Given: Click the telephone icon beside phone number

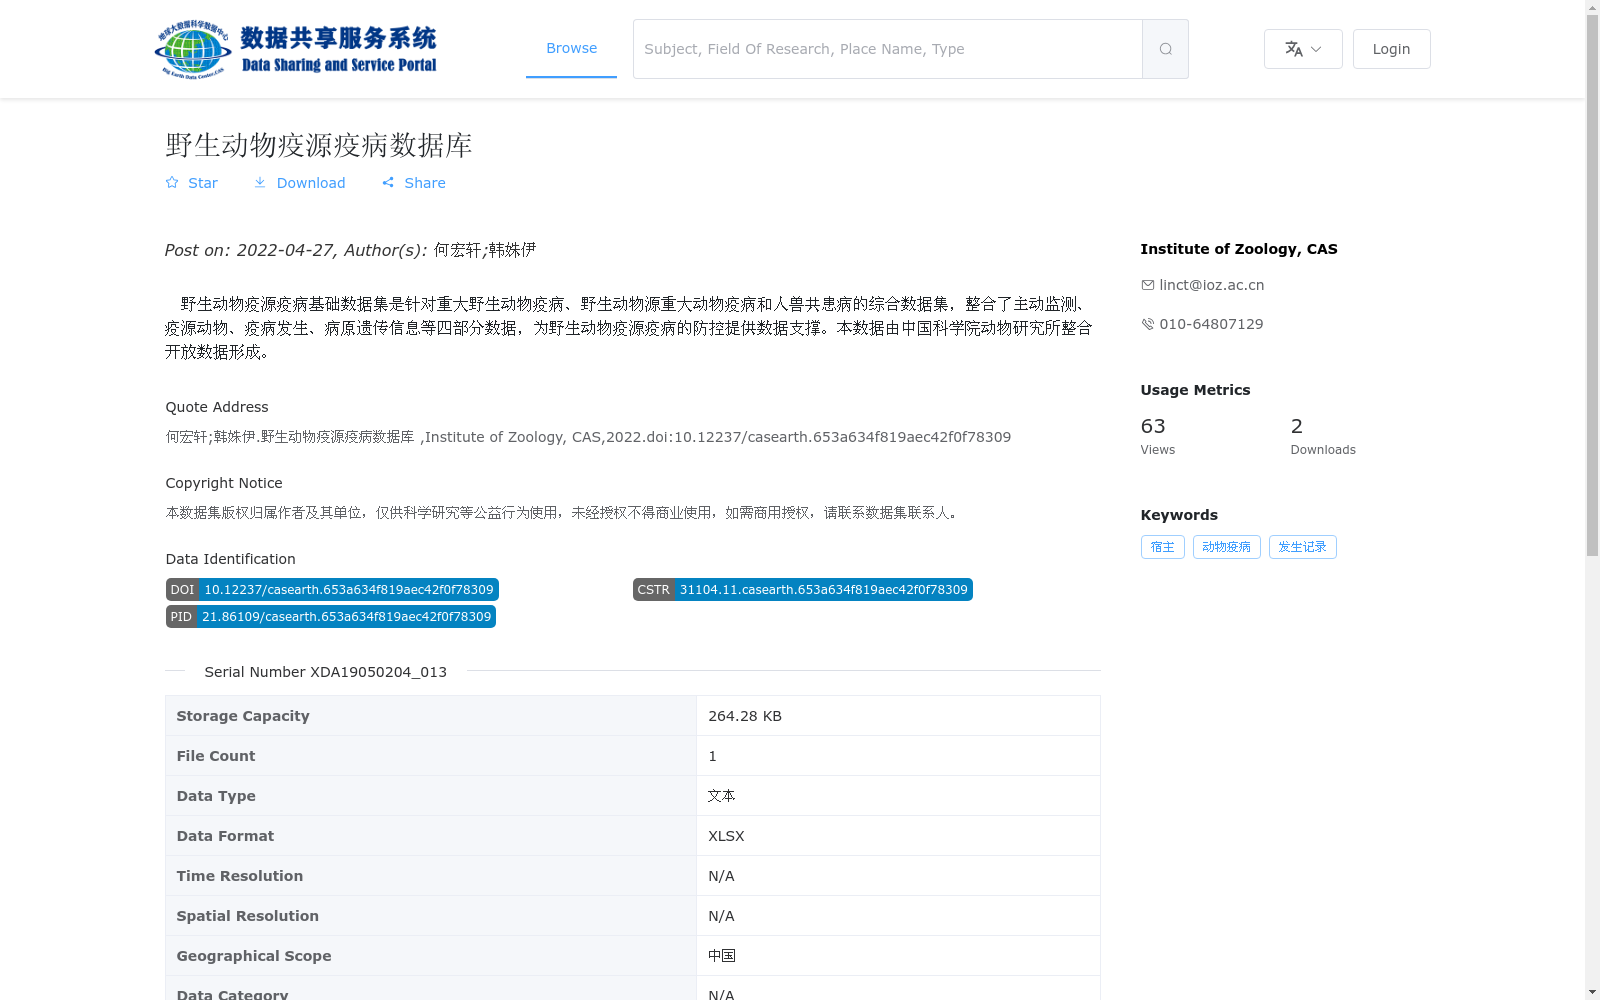Looking at the screenshot, I should click(1148, 324).
